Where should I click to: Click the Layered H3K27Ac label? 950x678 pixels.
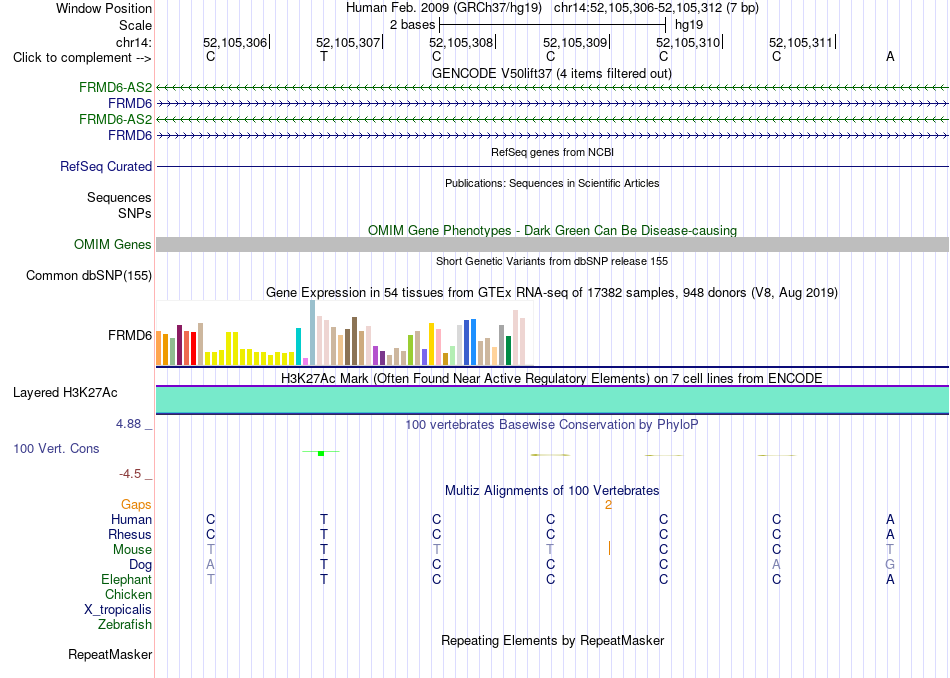pyautogui.click(x=65, y=393)
